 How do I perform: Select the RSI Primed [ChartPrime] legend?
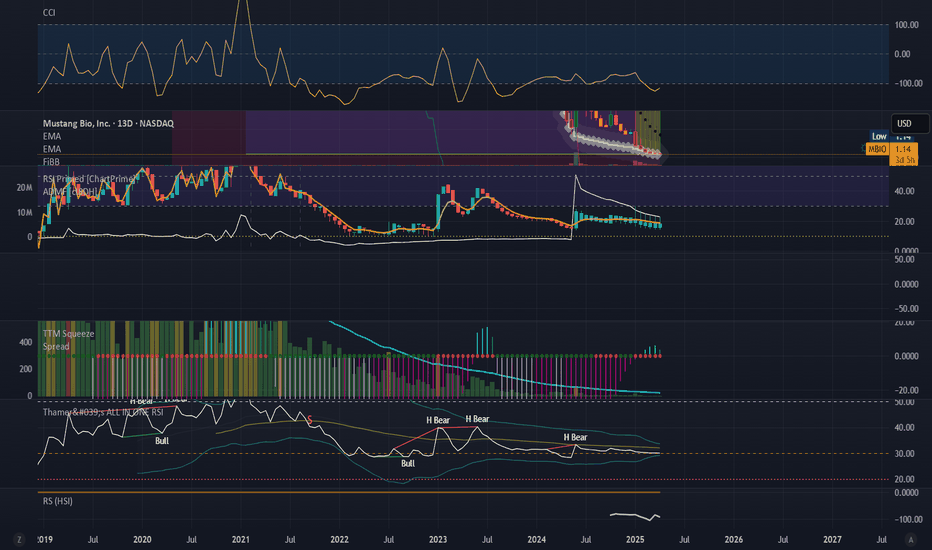click(89, 179)
